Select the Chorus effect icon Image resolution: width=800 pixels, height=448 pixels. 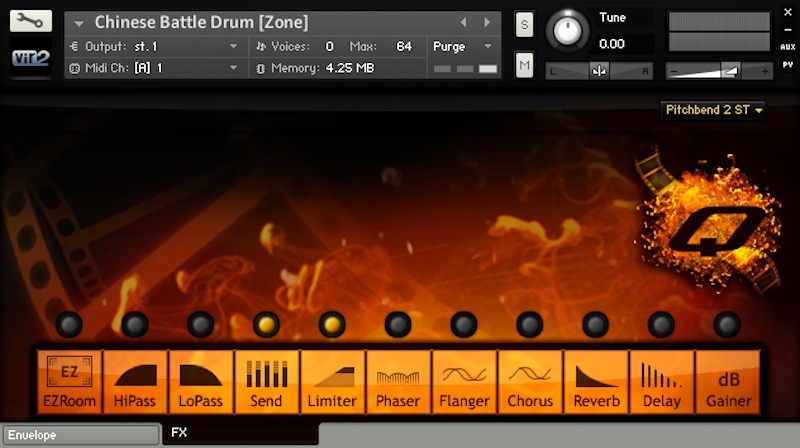pyautogui.click(x=530, y=382)
